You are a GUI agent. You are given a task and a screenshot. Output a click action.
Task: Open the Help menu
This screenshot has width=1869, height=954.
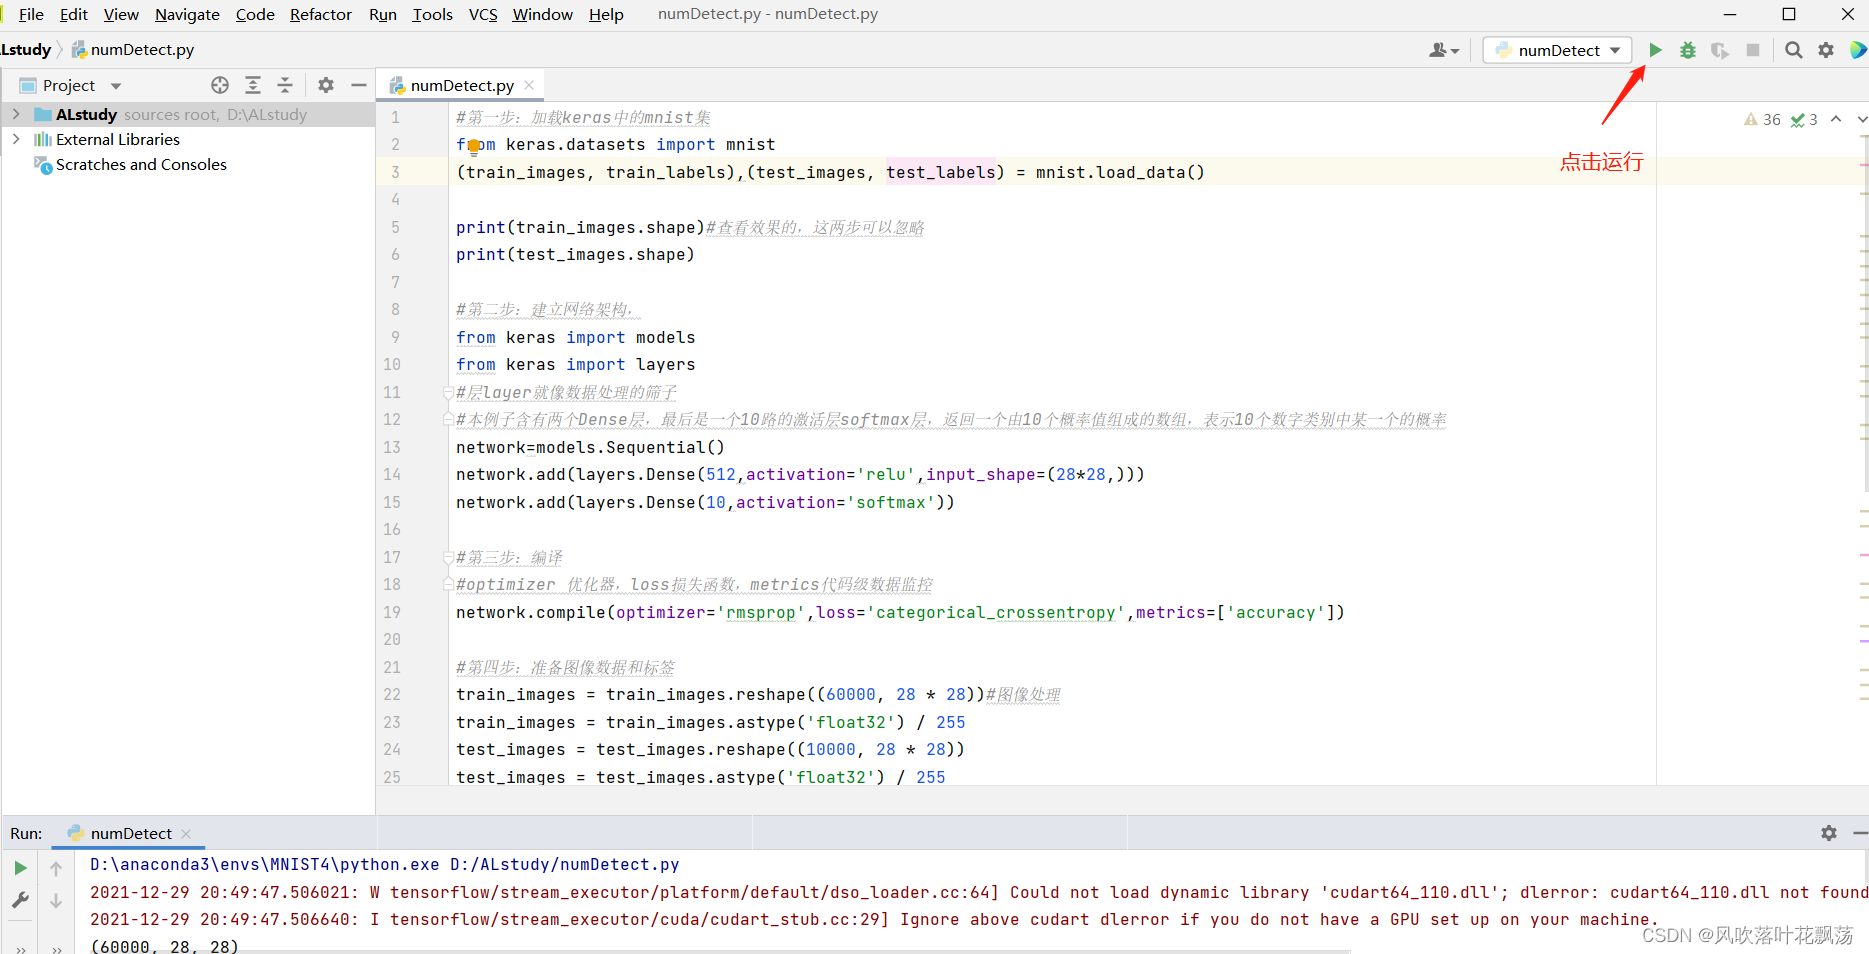click(x=606, y=14)
